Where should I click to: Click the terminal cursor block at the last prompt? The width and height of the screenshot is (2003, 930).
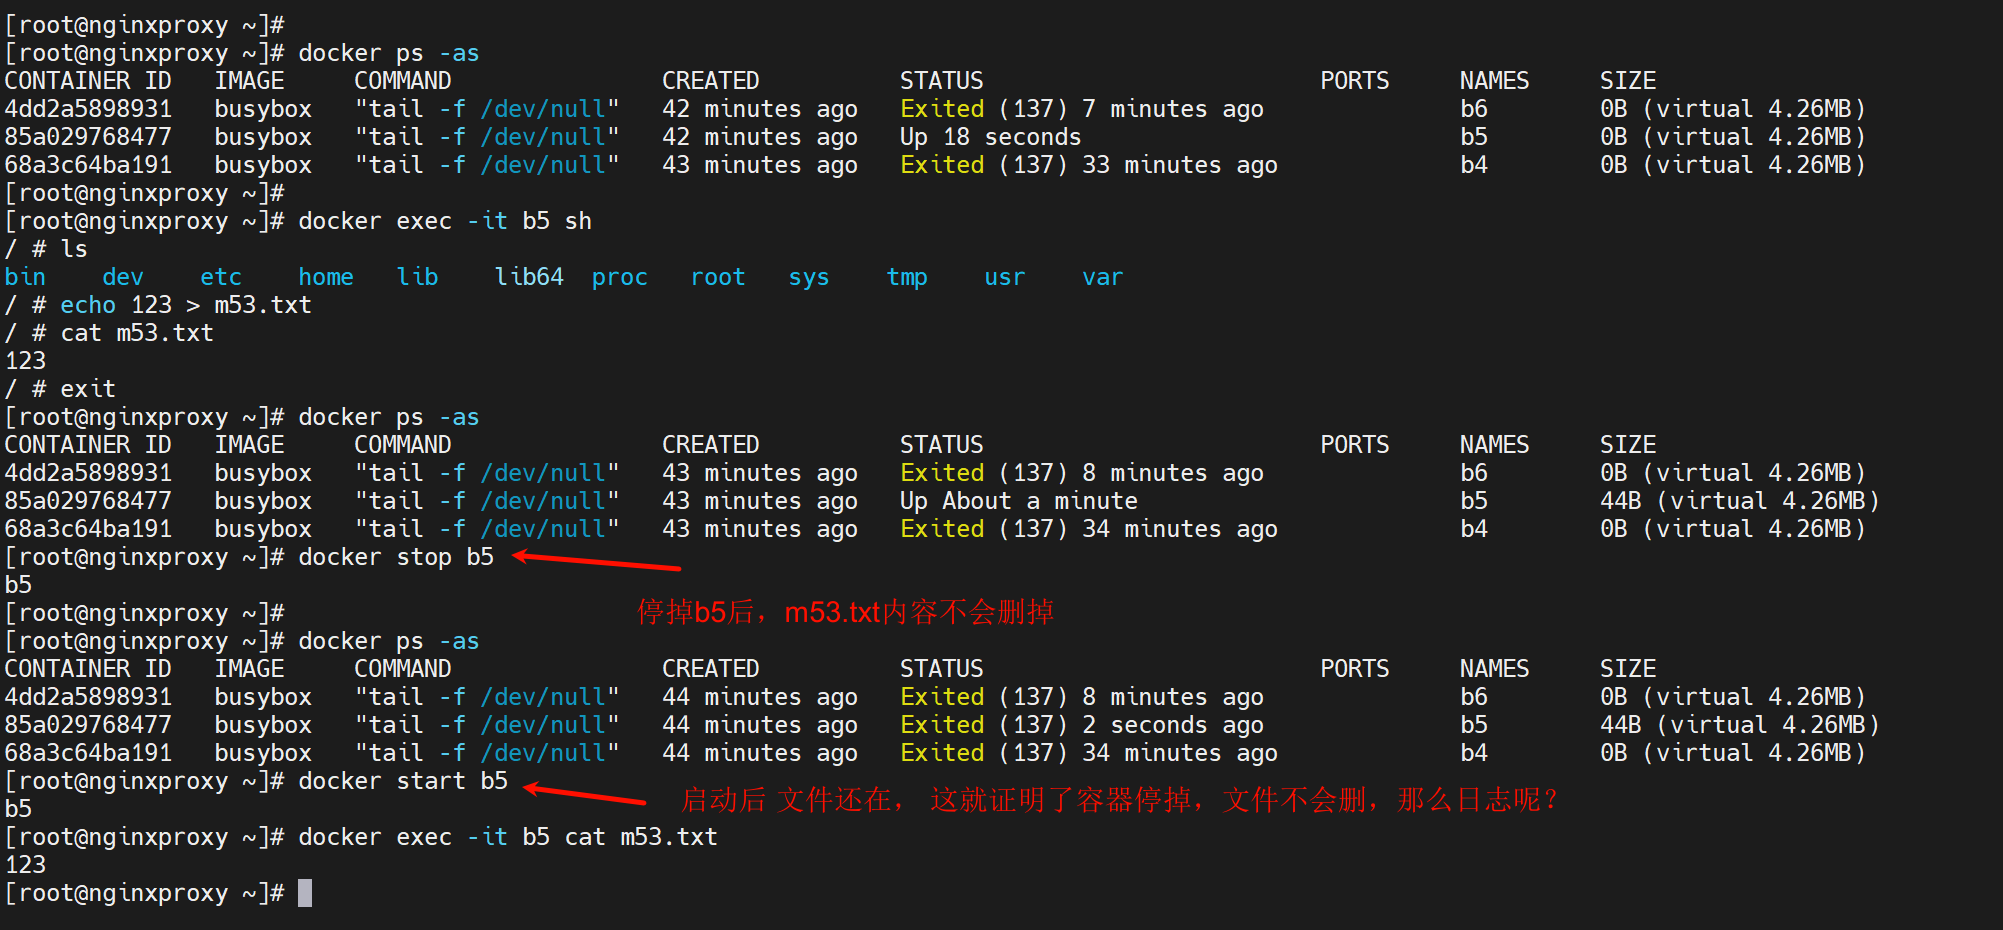(305, 893)
